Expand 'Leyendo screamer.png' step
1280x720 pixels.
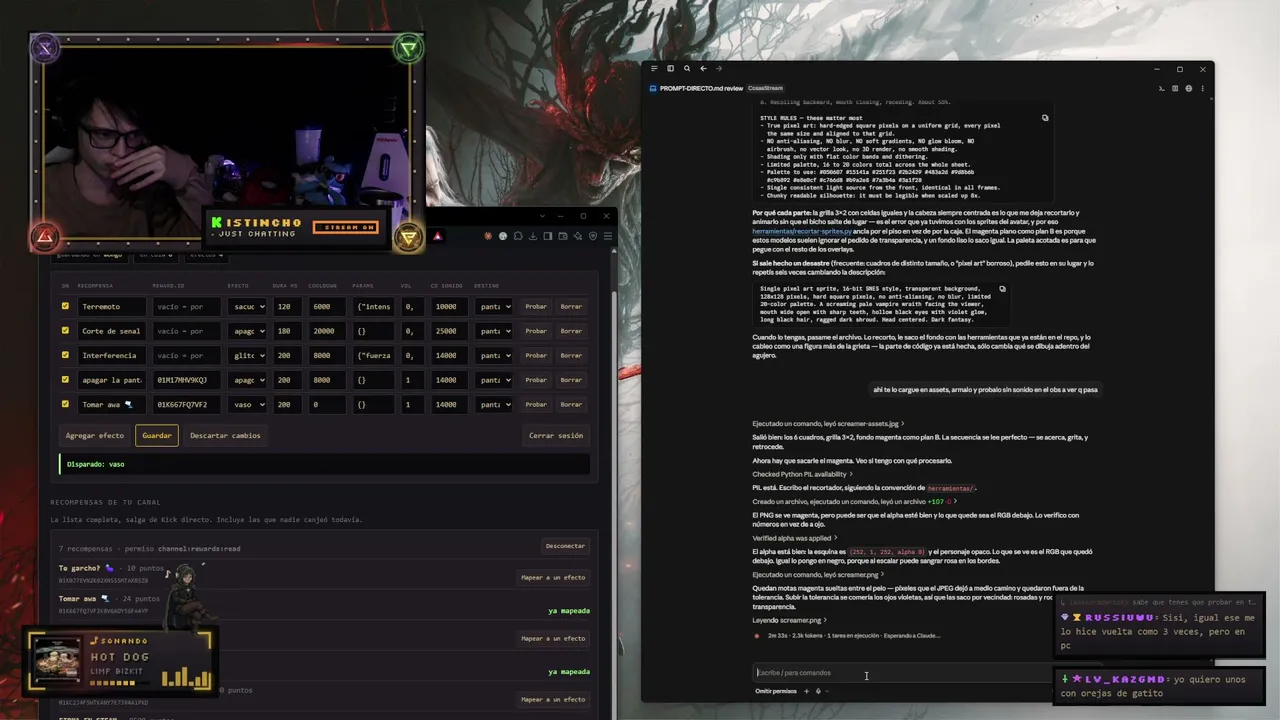789,620
